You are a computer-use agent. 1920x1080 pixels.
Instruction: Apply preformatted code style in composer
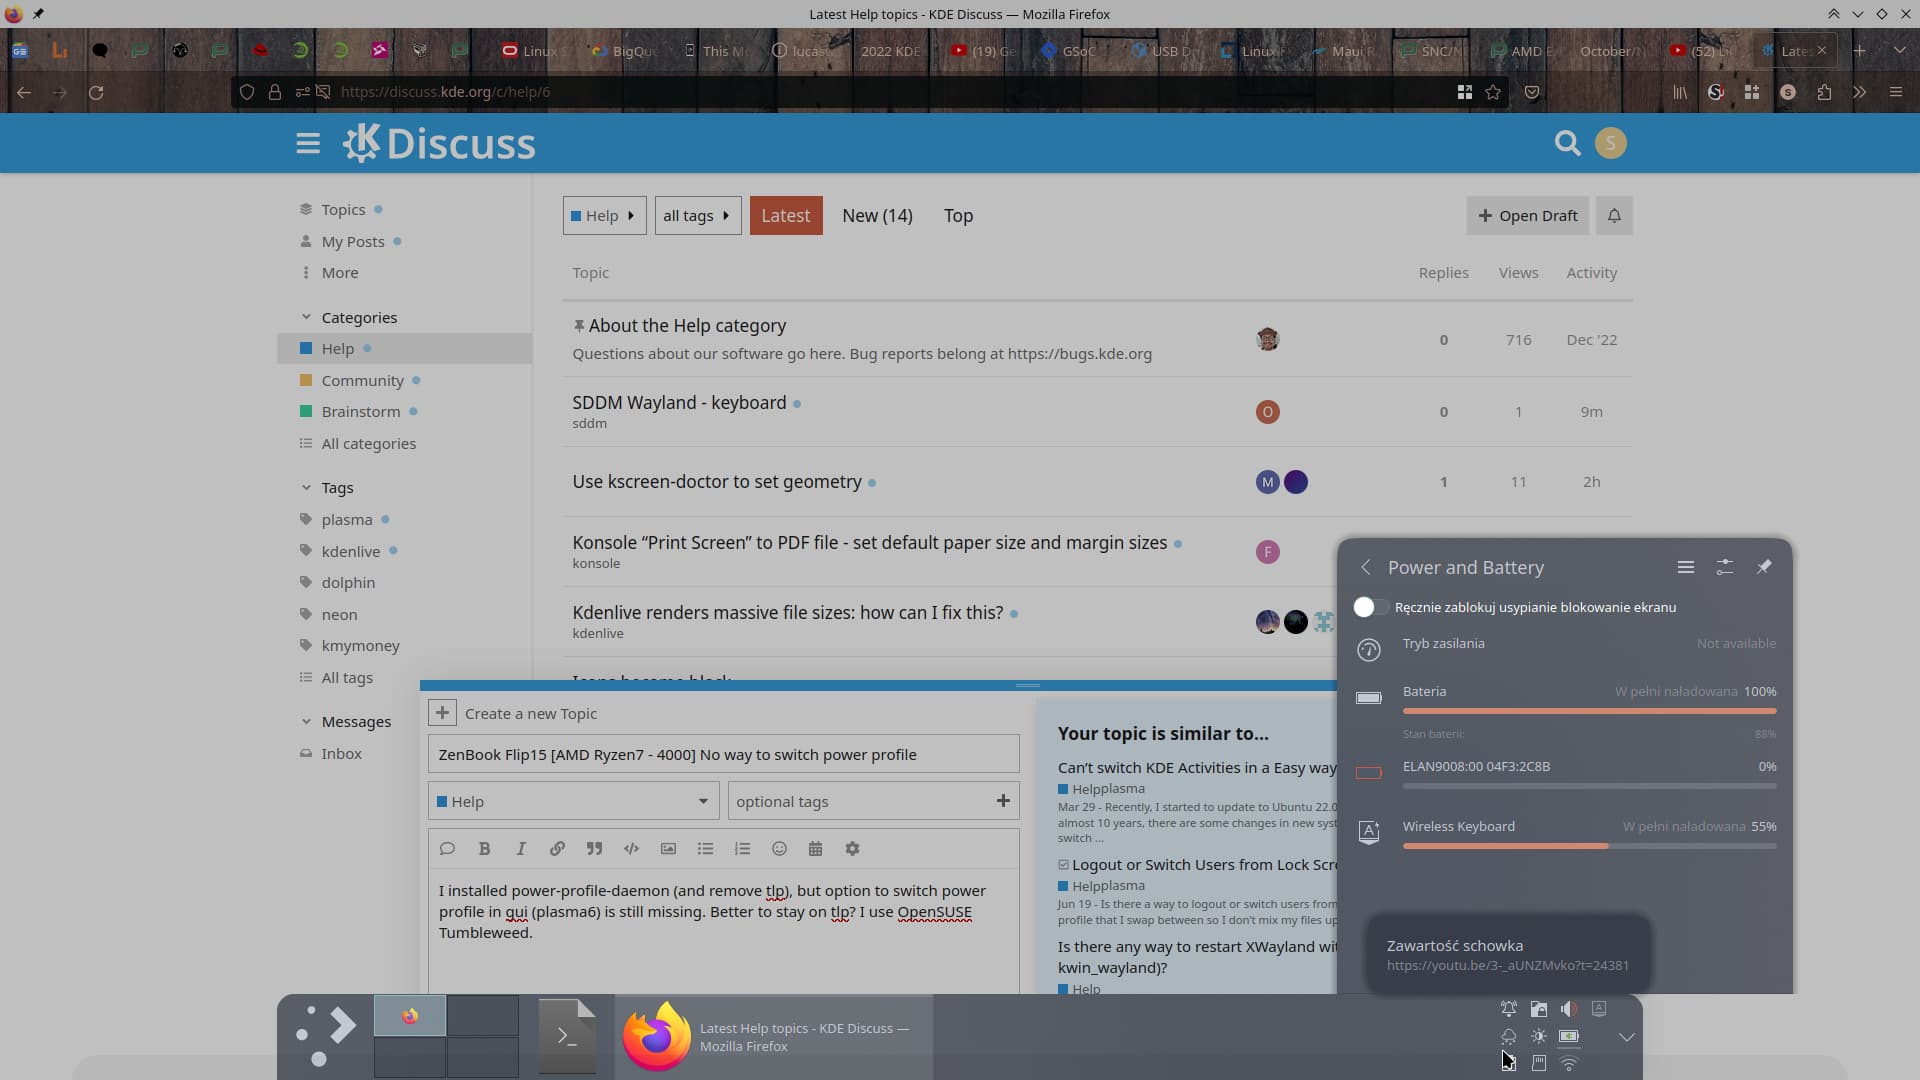631,848
